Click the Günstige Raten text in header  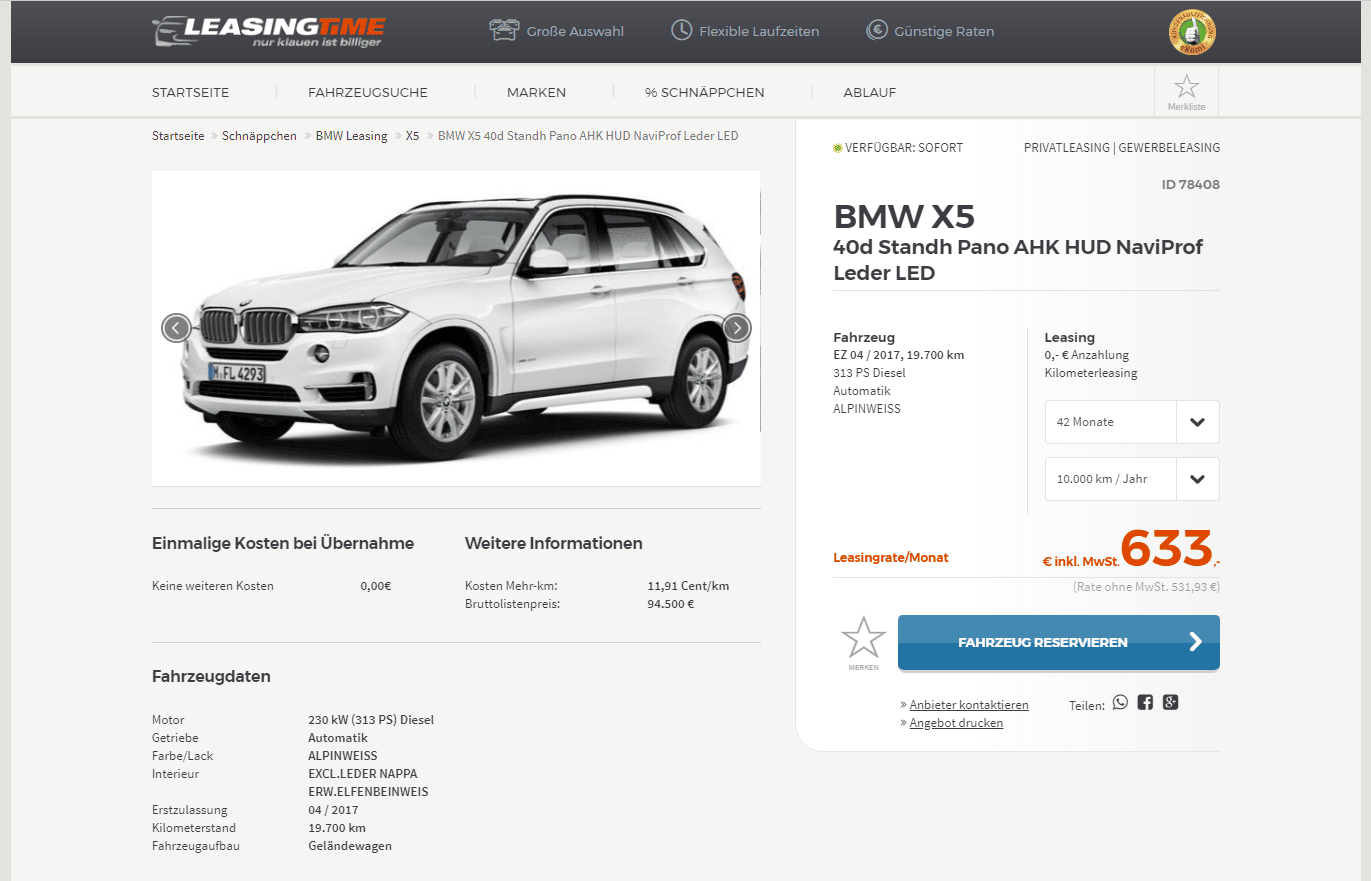(945, 32)
